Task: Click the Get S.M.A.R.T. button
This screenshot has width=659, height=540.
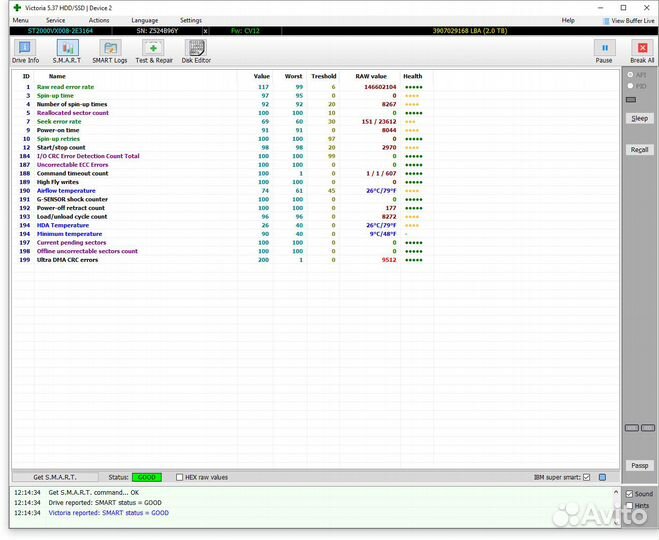Action: click(55, 477)
